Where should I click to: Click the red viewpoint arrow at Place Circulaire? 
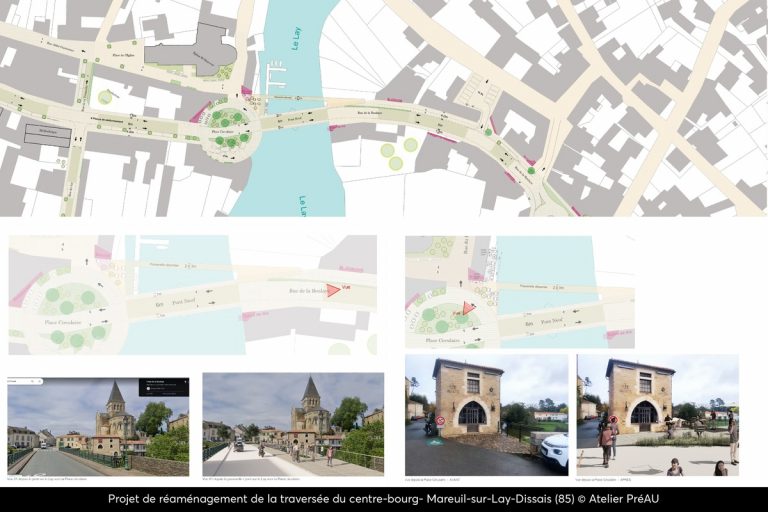click(x=468, y=309)
